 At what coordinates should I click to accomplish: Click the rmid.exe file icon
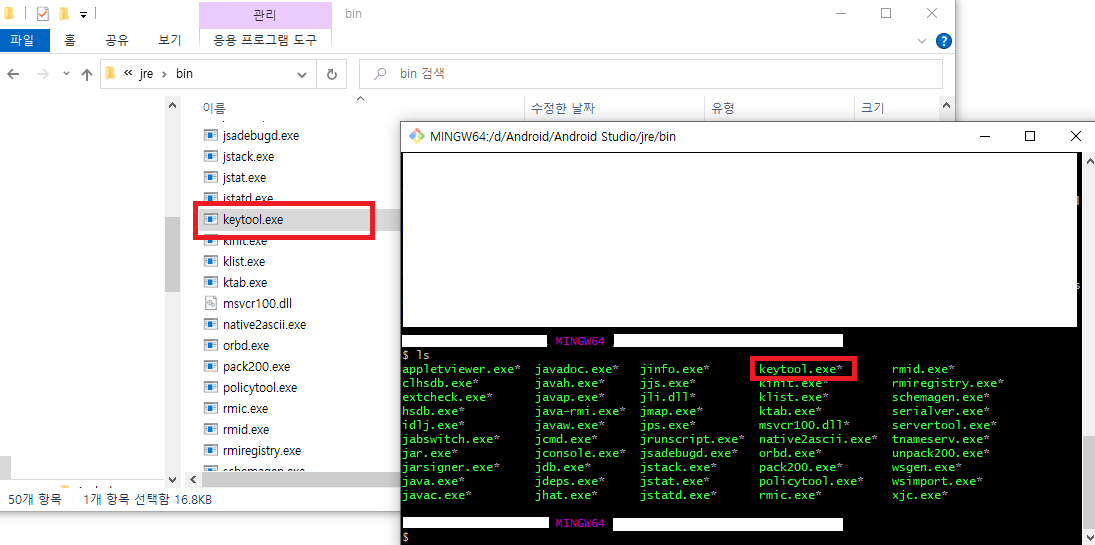[211, 429]
